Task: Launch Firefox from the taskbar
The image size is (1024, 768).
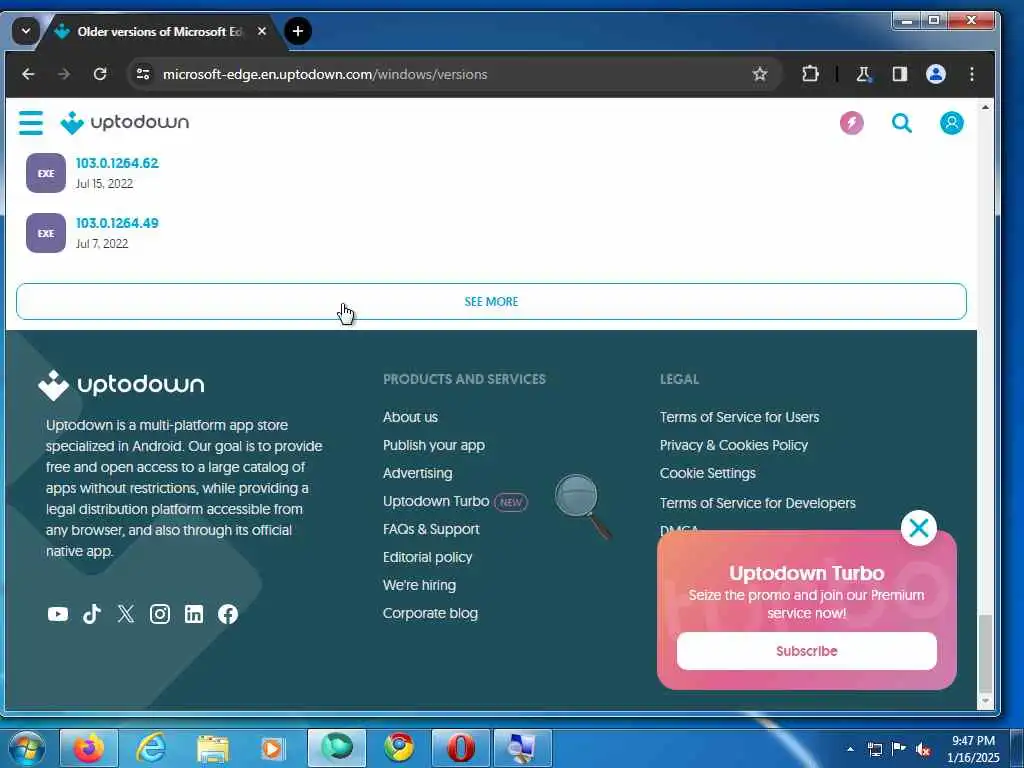Action: point(89,748)
